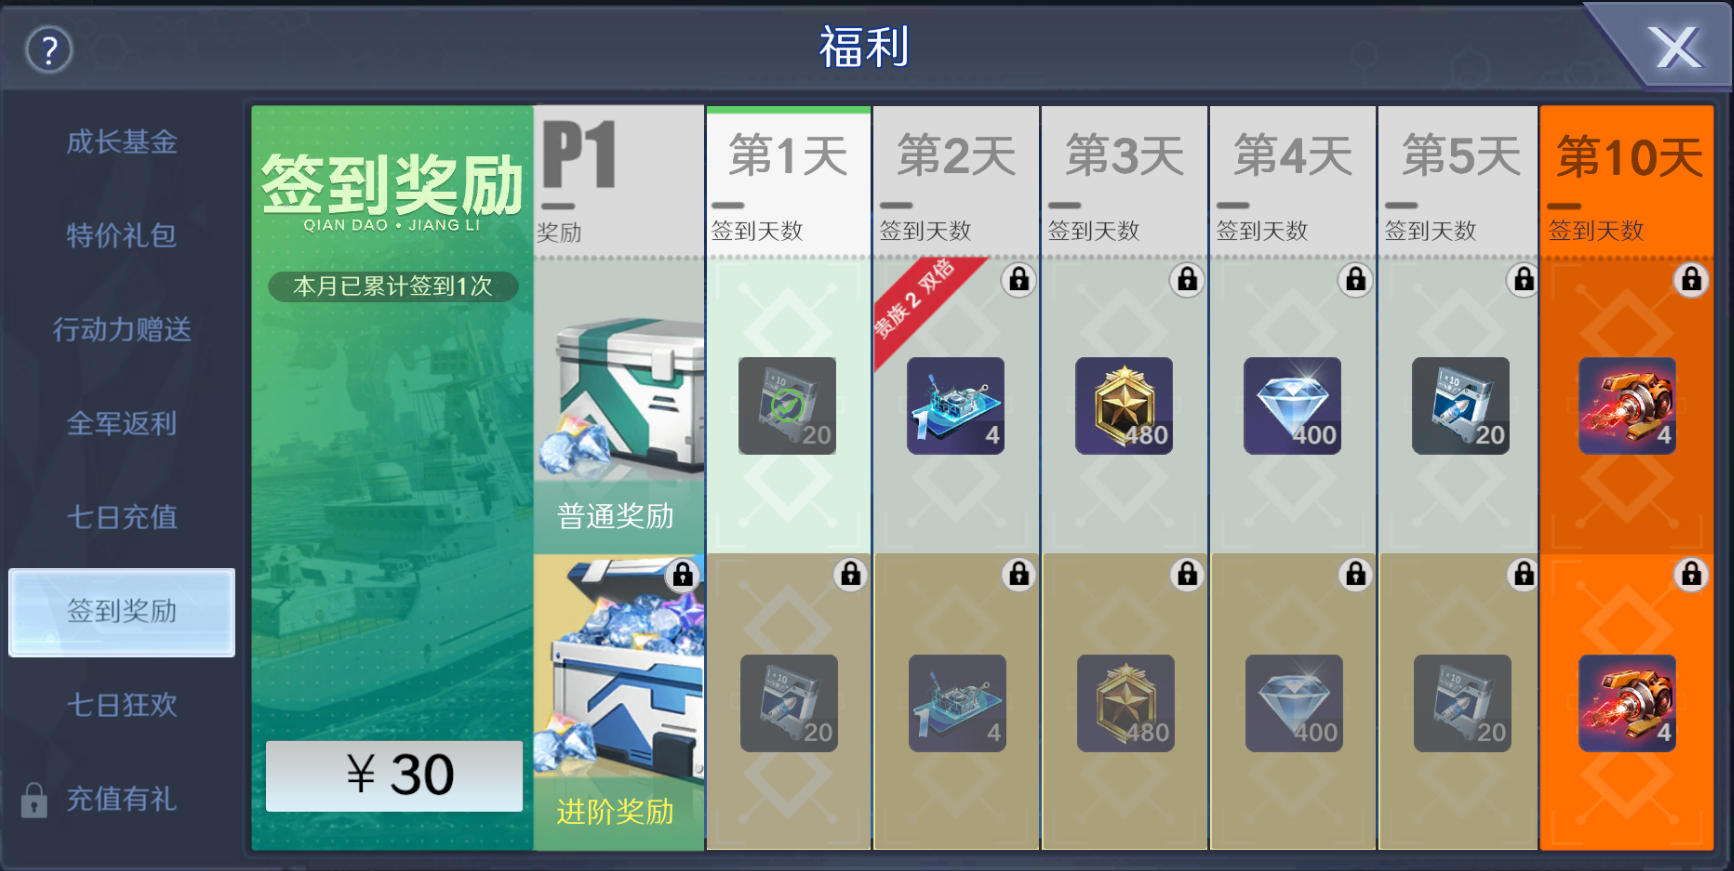The image size is (1734, 871).
Task: Tap the advanced row diamond 400 reward
Action: click(x=1294, y=703)
